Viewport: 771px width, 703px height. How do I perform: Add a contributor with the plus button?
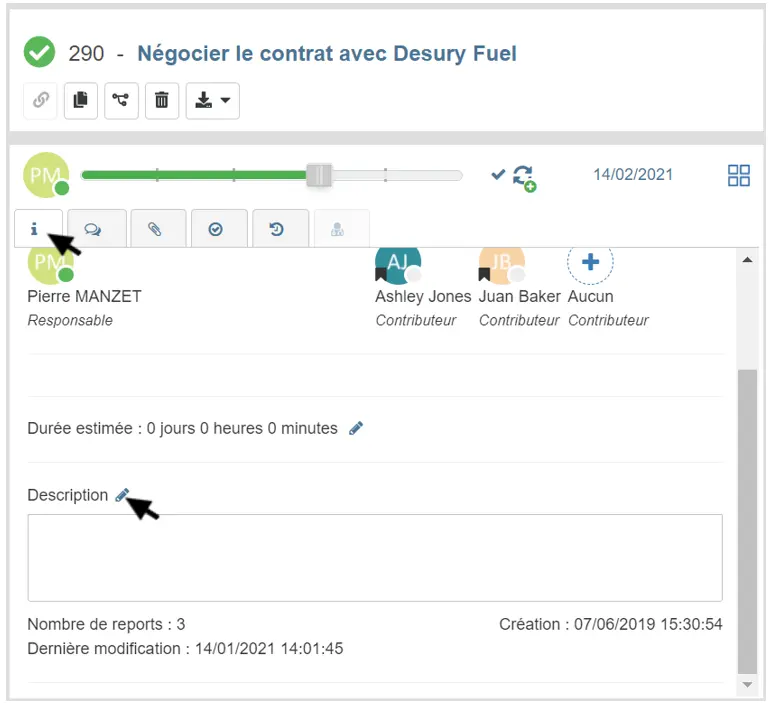590,263
